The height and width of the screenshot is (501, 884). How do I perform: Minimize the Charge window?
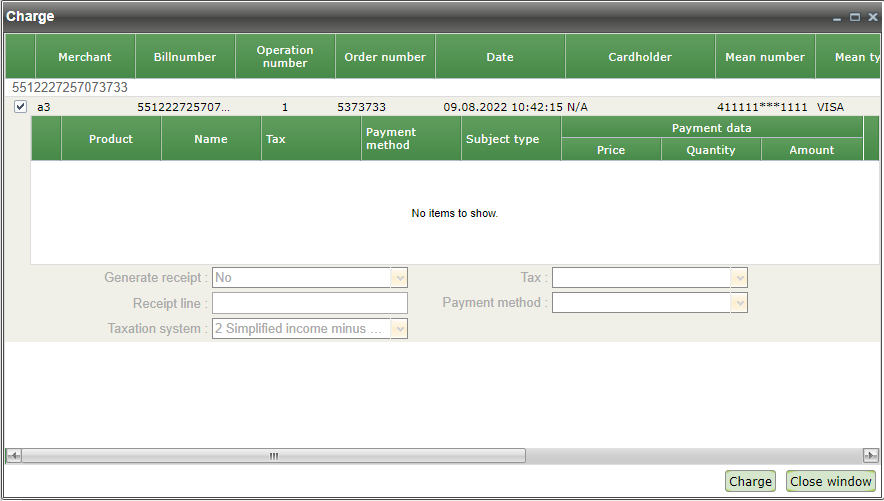point(837,17)
